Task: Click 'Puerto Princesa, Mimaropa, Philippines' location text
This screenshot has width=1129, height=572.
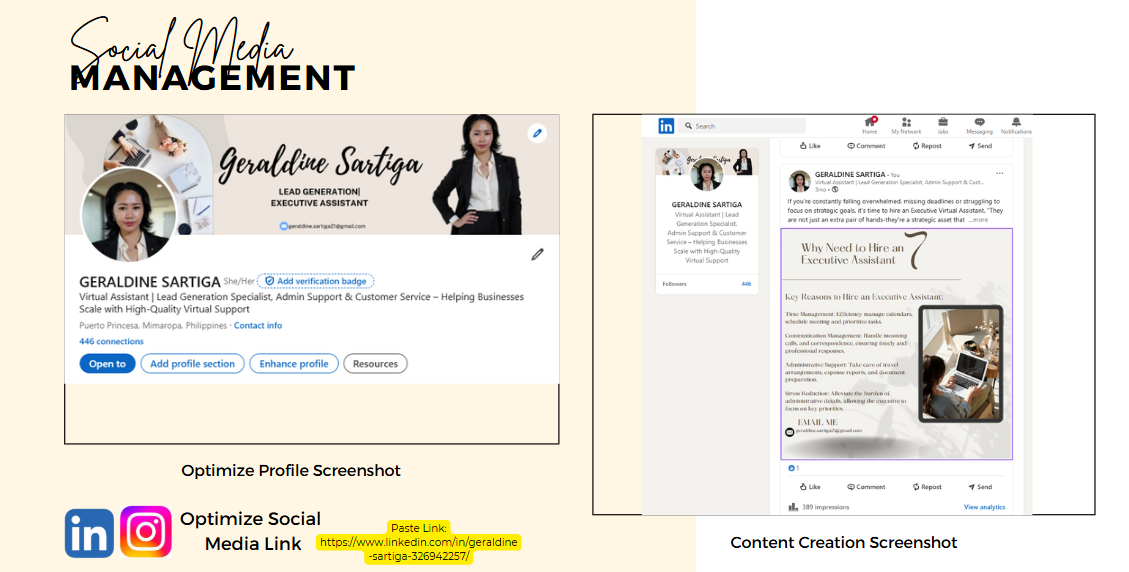Action: pyautogui.click(x=153, y=326)
